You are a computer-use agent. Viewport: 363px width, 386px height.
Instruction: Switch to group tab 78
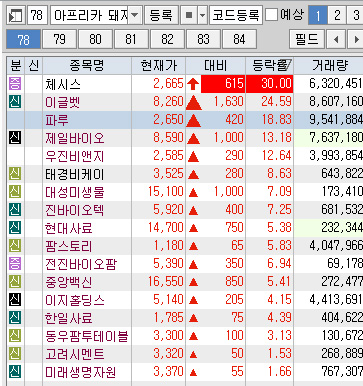24,39
